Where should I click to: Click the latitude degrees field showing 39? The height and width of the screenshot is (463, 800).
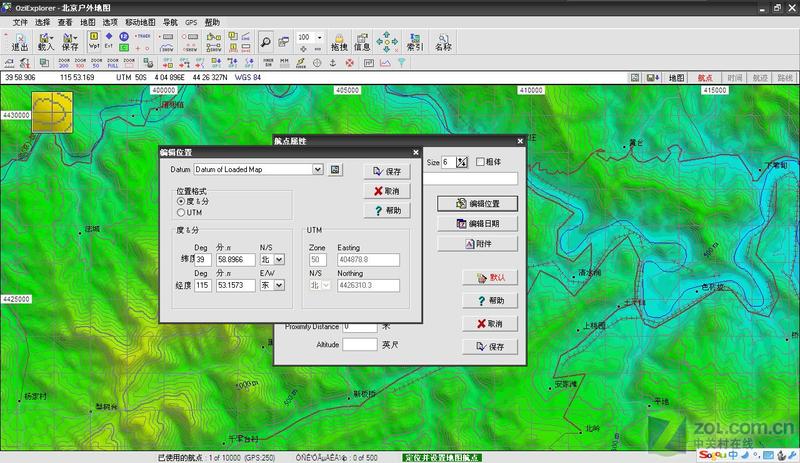pos(203,260)
